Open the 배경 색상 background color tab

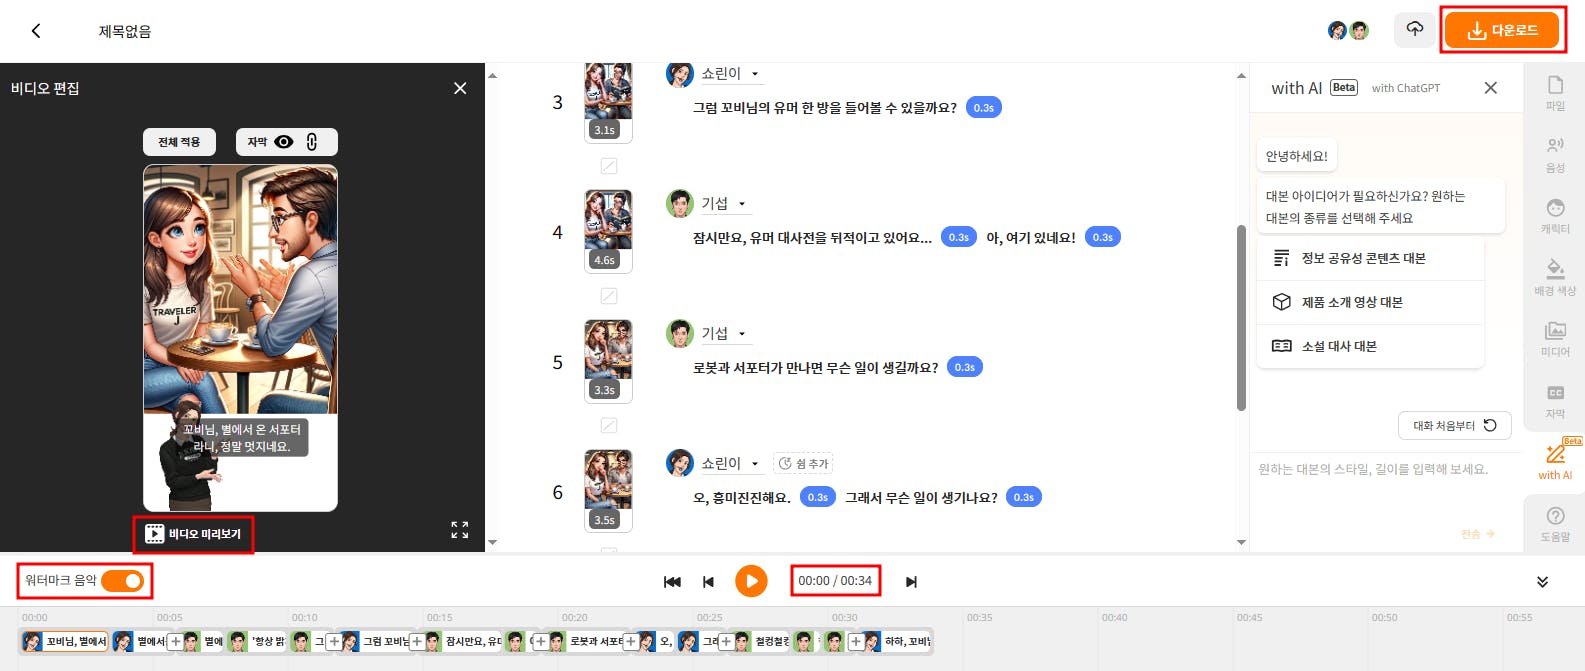coord(1555,278)
